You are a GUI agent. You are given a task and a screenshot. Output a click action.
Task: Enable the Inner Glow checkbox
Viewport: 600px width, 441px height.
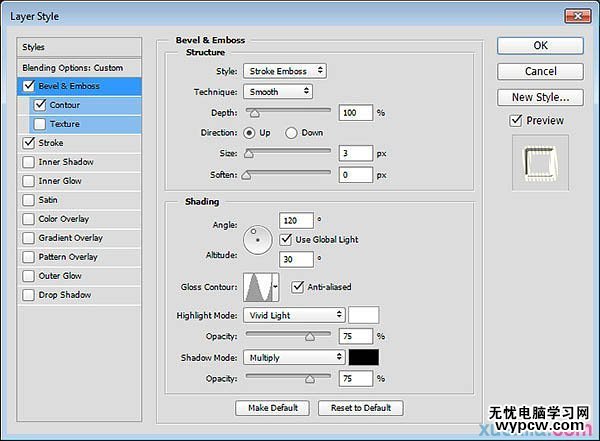[x=28, y=181]
